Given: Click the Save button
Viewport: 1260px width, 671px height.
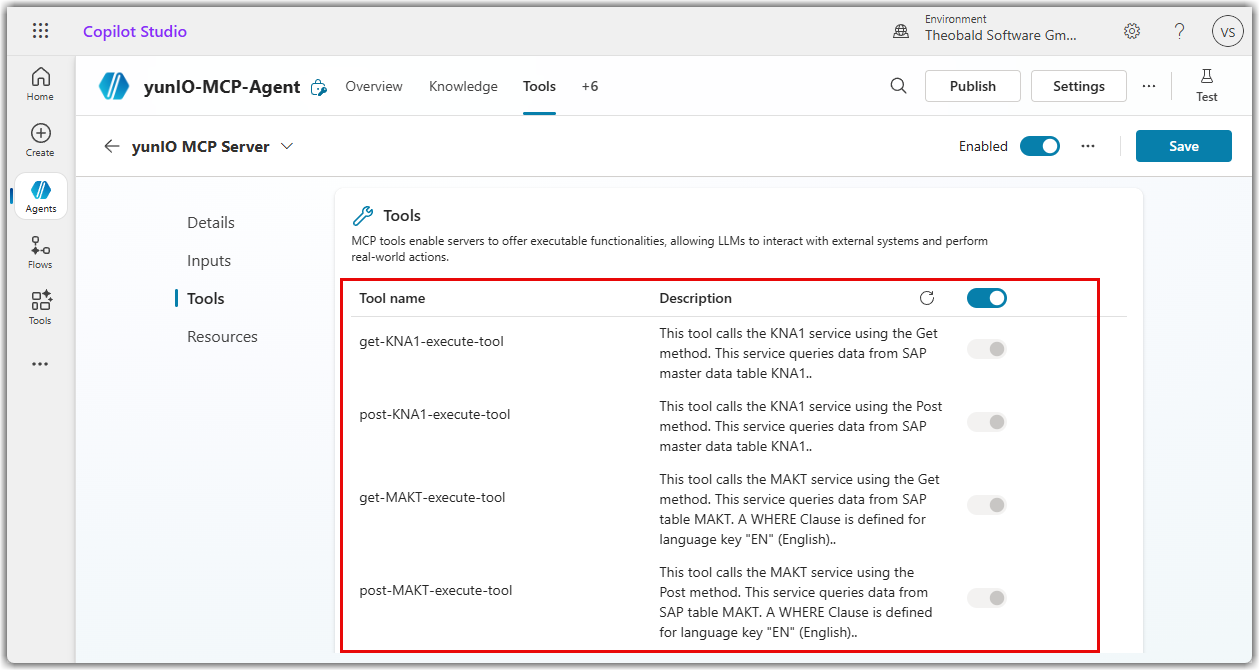Looking at the screenshot, I should pos(1183,146).
